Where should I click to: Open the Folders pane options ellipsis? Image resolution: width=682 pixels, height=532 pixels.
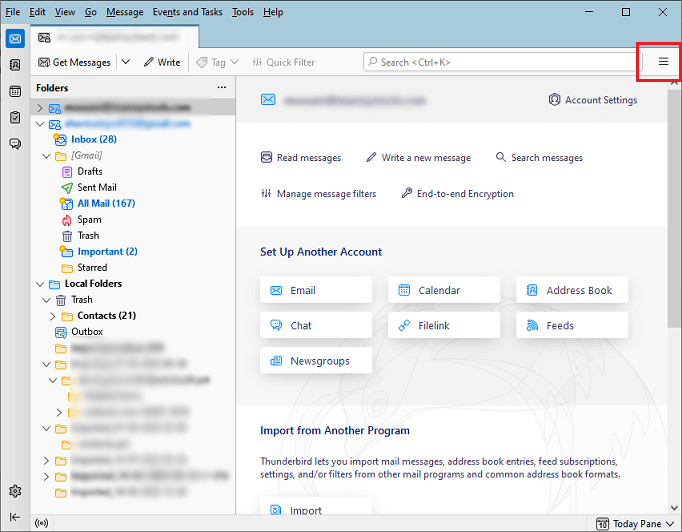pyautogui.click(x=222, y=87)
